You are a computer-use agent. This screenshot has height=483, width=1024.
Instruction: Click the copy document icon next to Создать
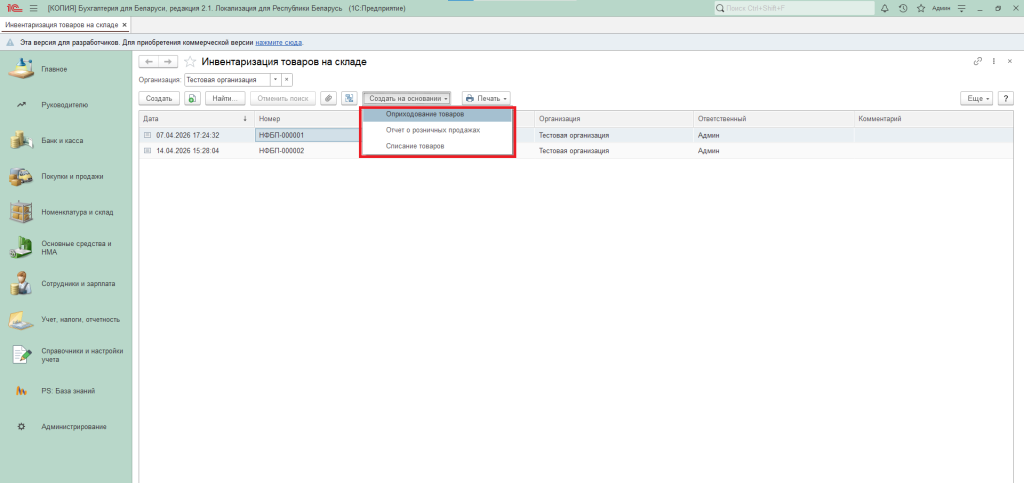(x=192, y=98)
